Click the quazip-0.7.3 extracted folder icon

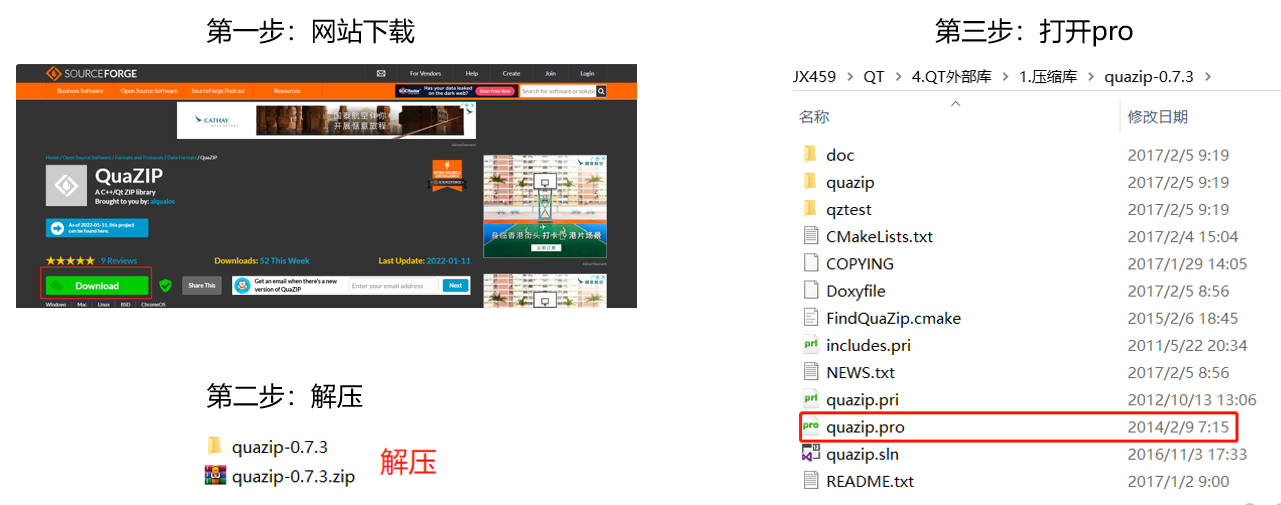[x=214, y=446]
